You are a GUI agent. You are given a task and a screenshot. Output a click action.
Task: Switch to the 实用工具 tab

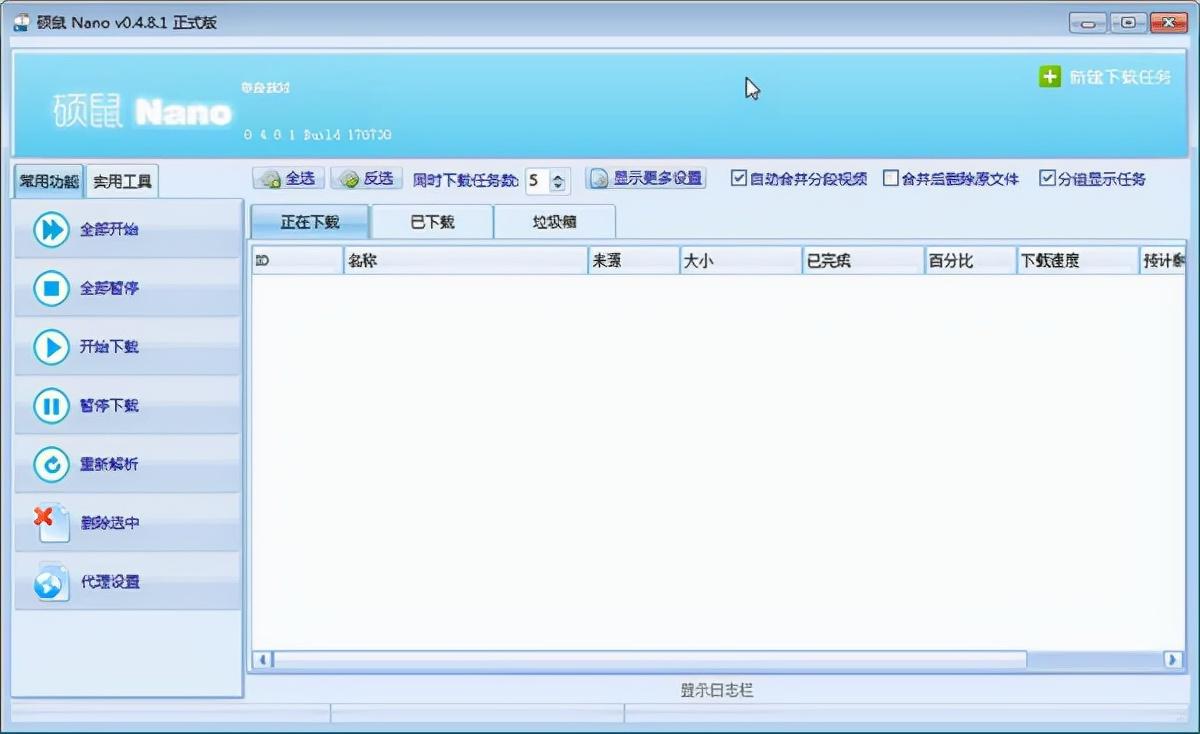click(122, 181)
